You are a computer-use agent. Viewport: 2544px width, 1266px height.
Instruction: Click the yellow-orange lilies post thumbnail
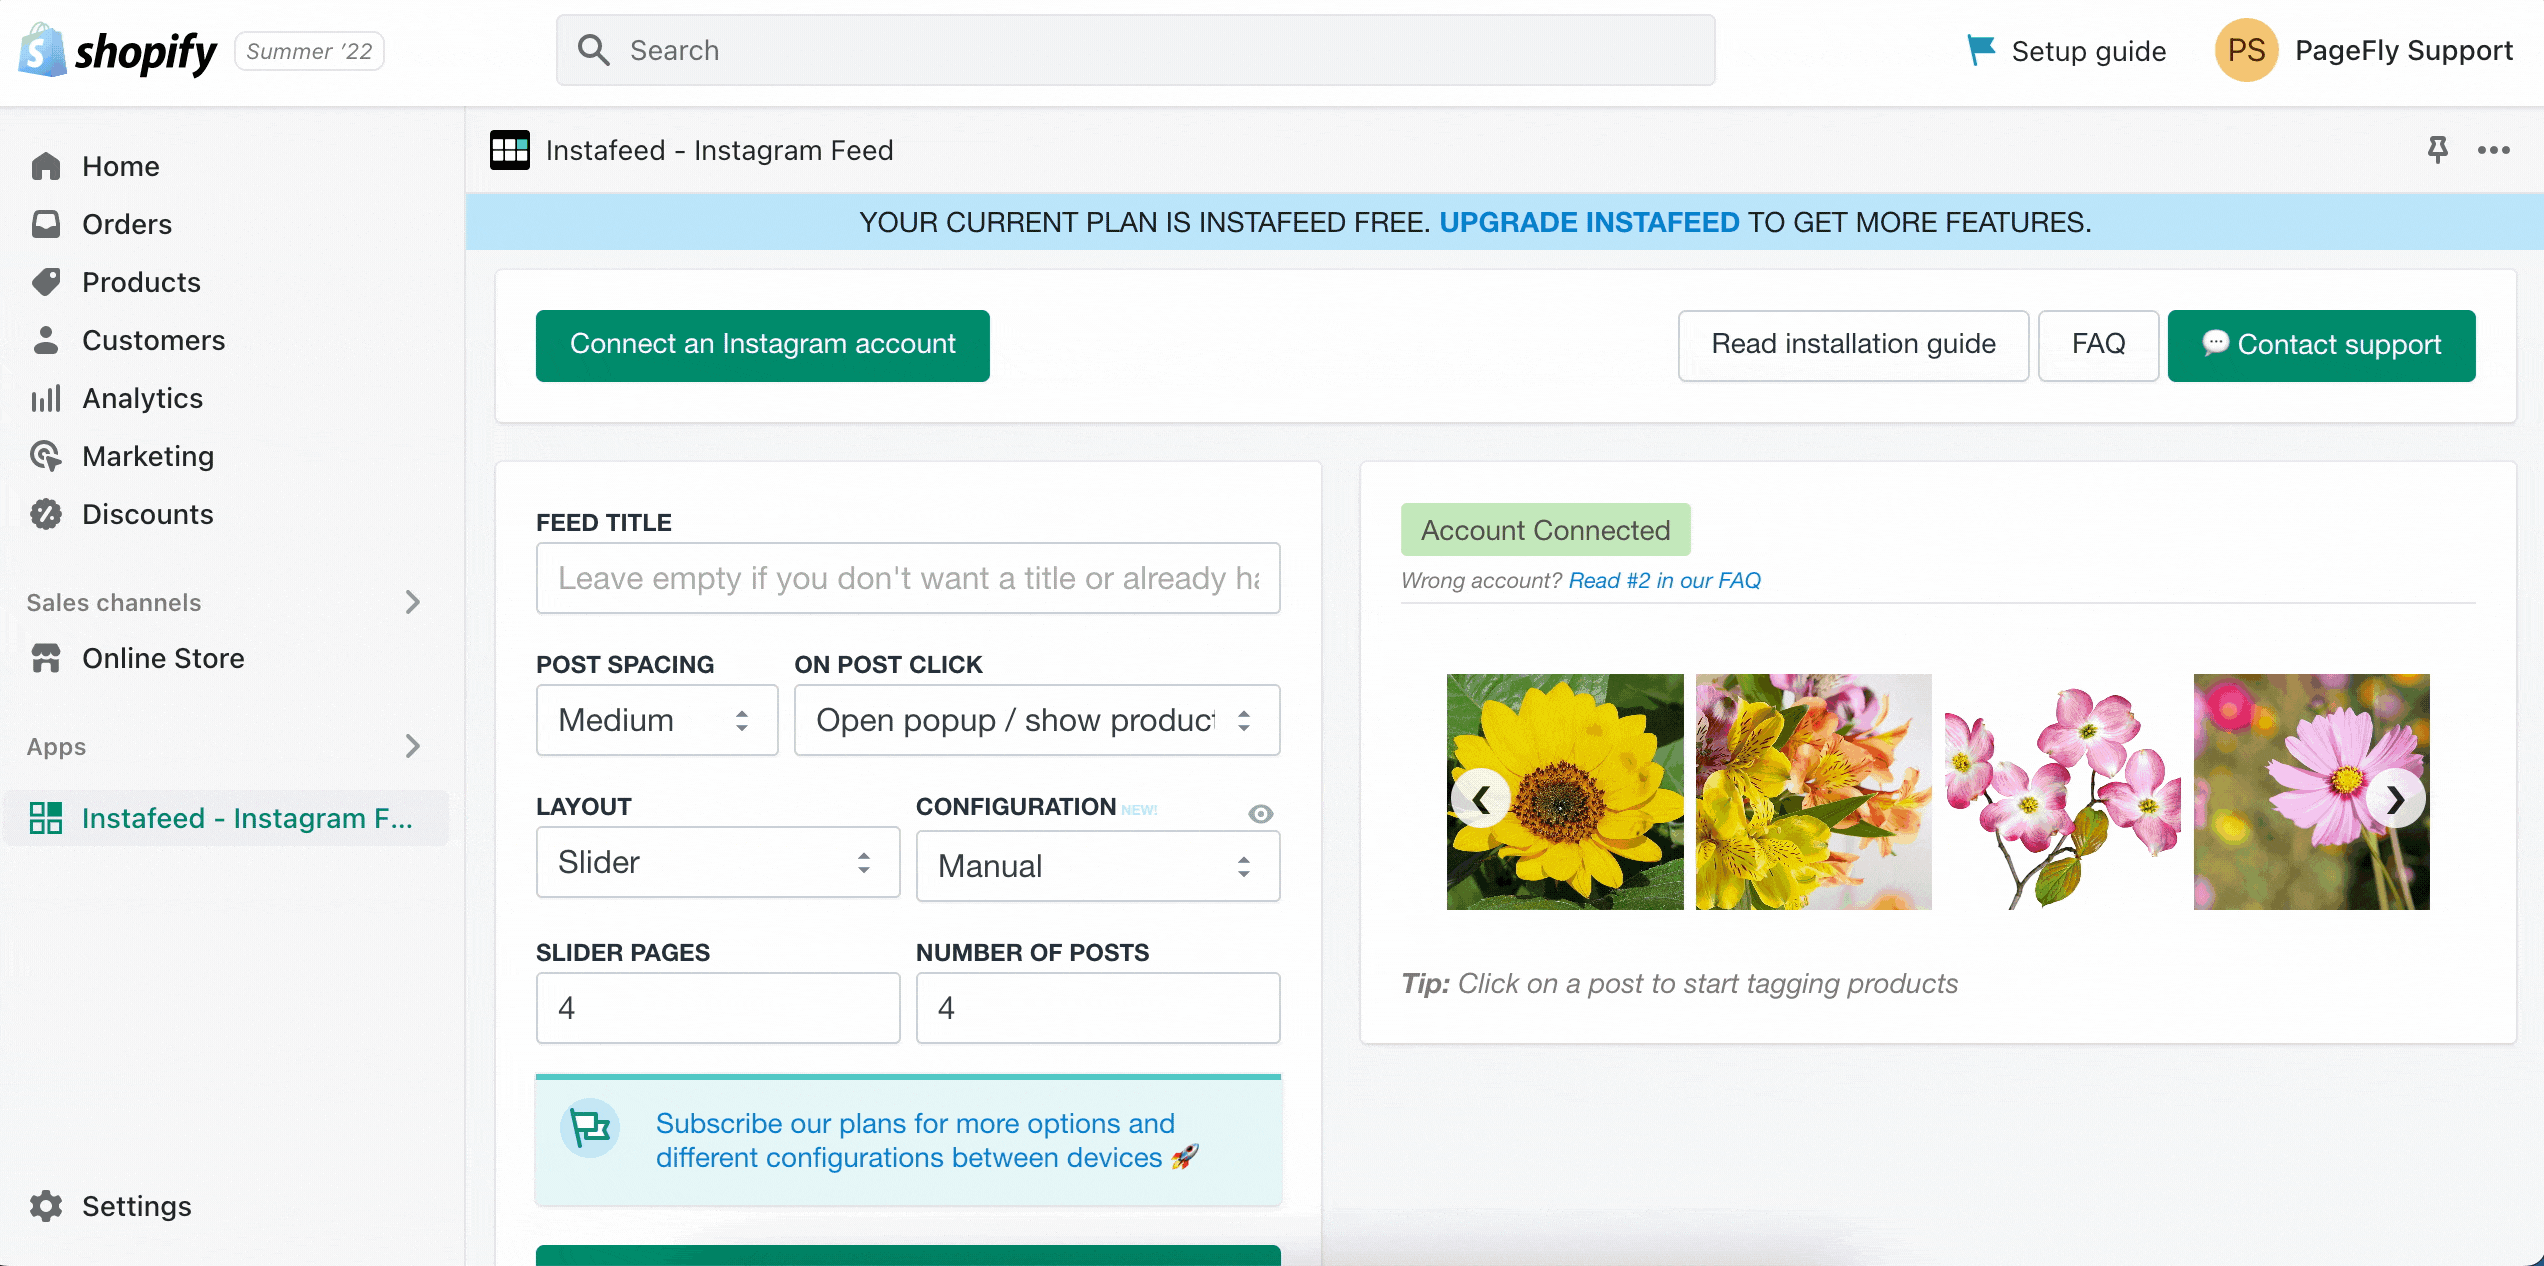[x=1814, y=792]
